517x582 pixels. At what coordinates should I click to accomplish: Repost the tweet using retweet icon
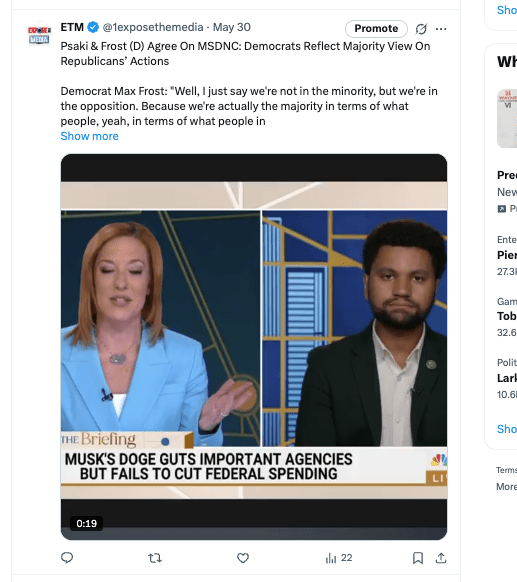click(x=155, y=558)
